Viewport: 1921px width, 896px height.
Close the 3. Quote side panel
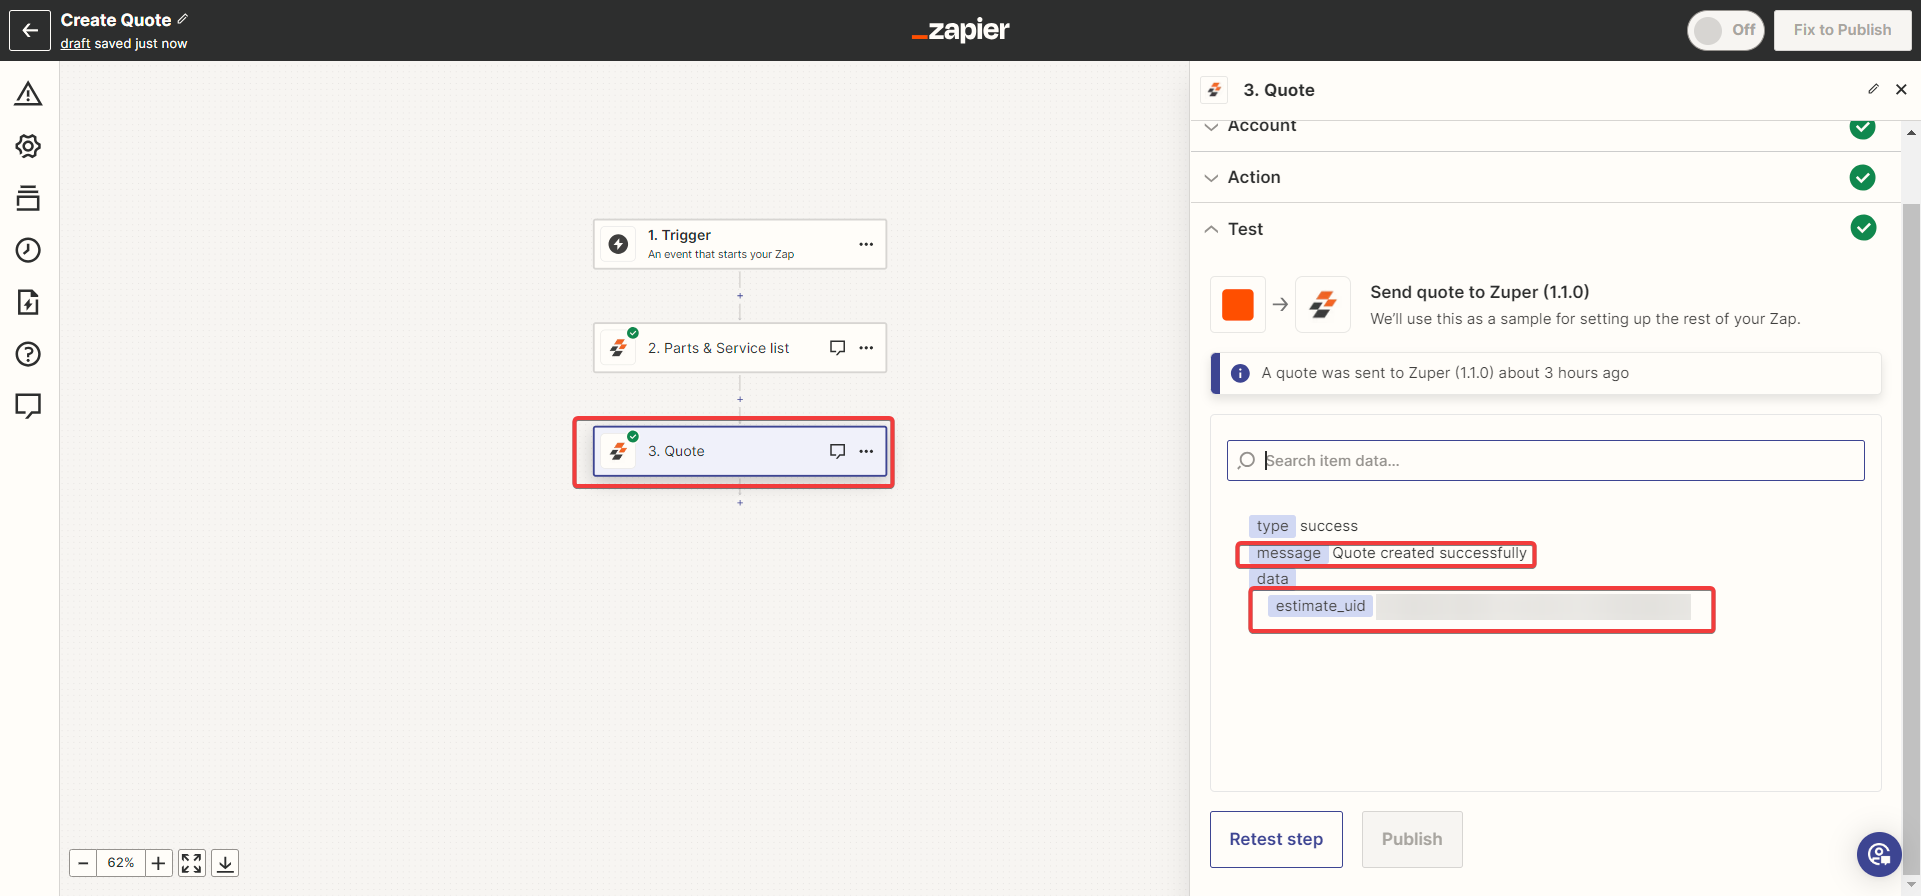tap(1901, 89)
